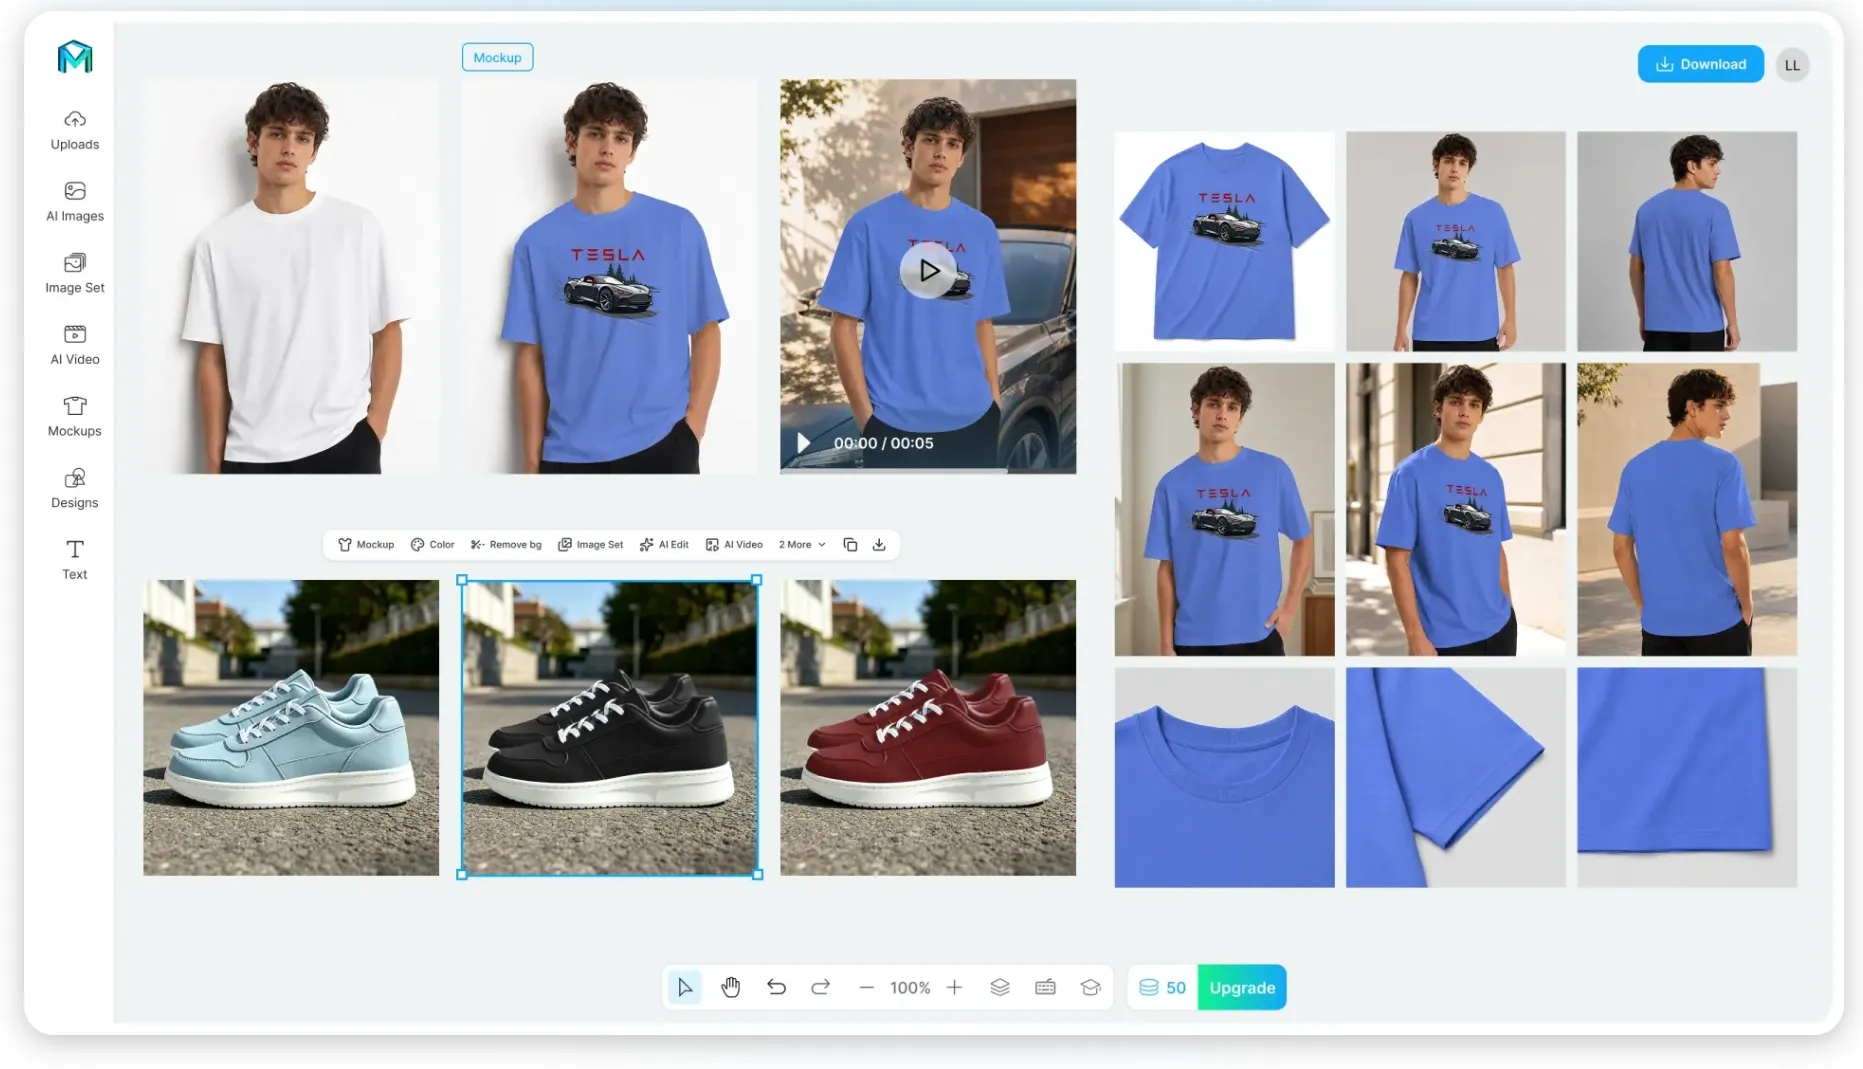Click AI Edit in the floating toolbar

click(664, 545)
